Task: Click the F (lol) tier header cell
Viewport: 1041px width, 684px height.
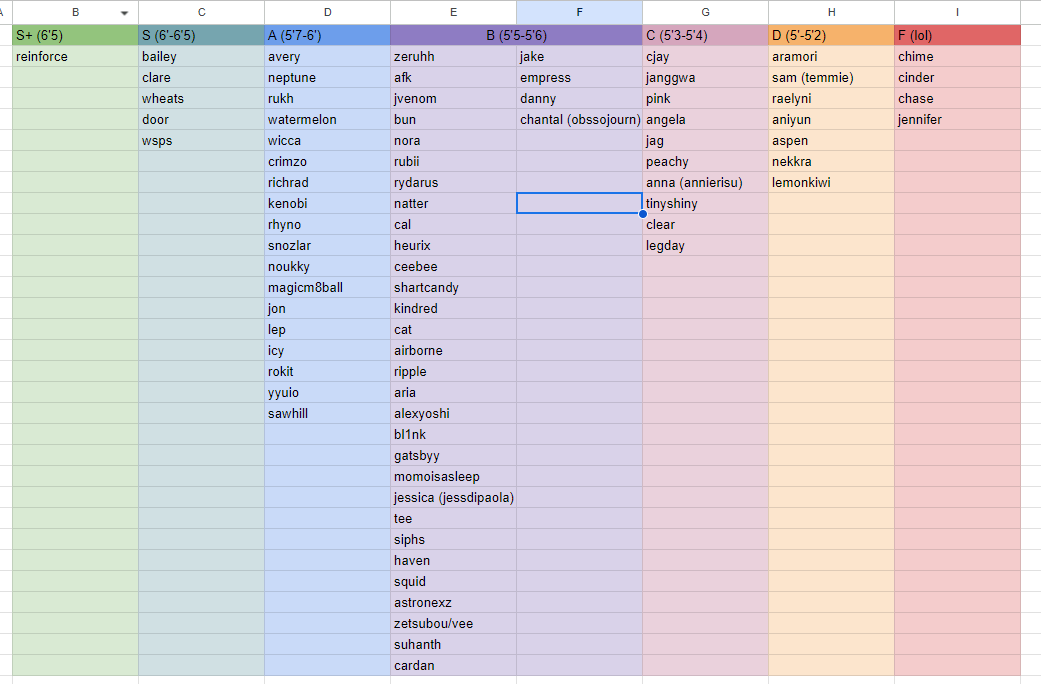Action: tap(957, 35)
